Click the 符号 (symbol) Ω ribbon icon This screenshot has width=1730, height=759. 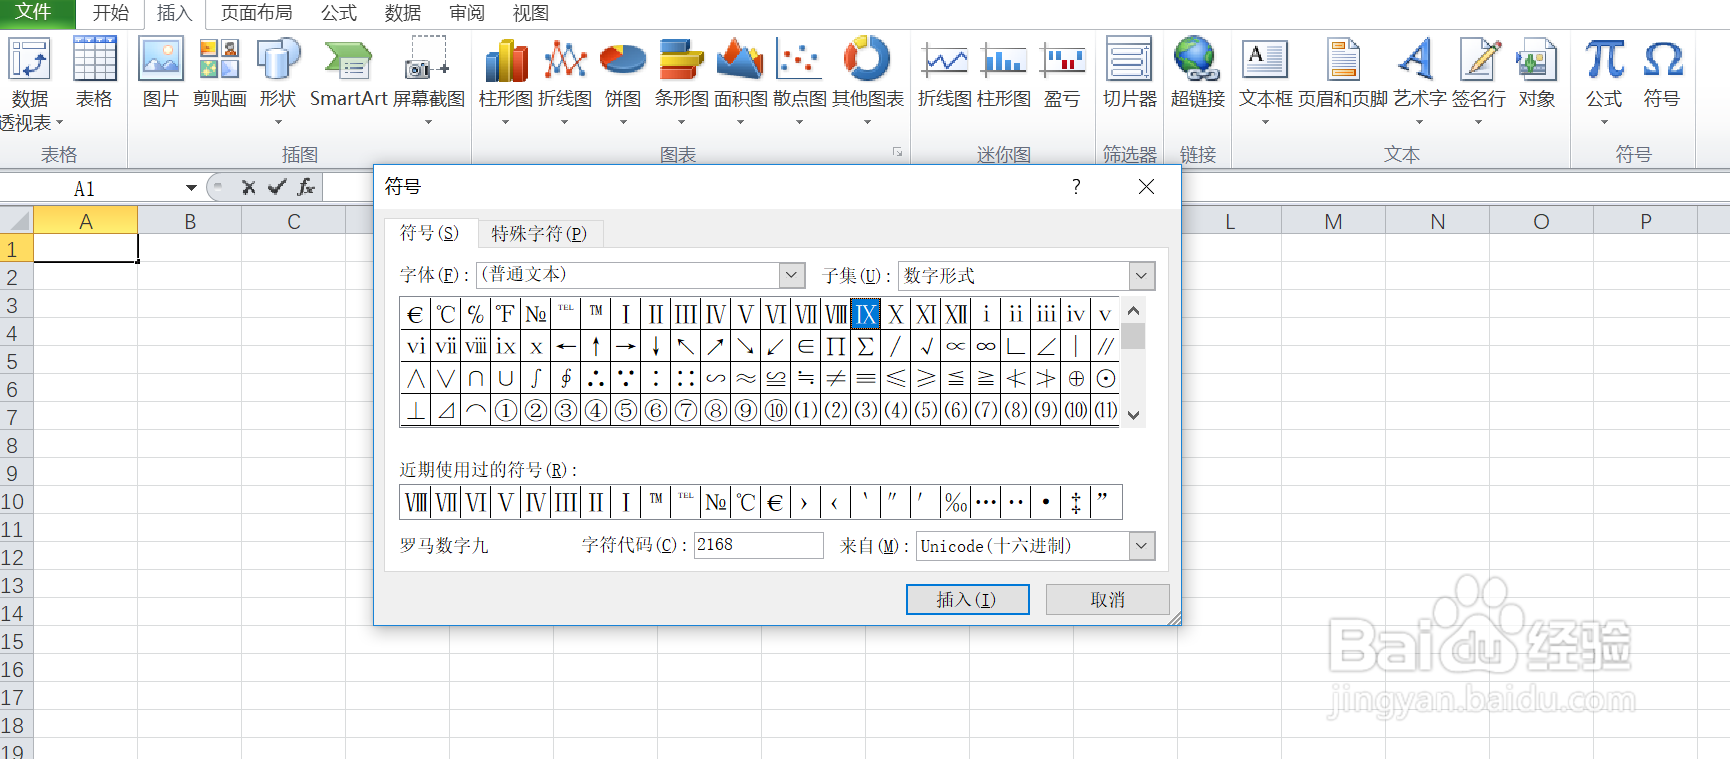click(1663, 60)
